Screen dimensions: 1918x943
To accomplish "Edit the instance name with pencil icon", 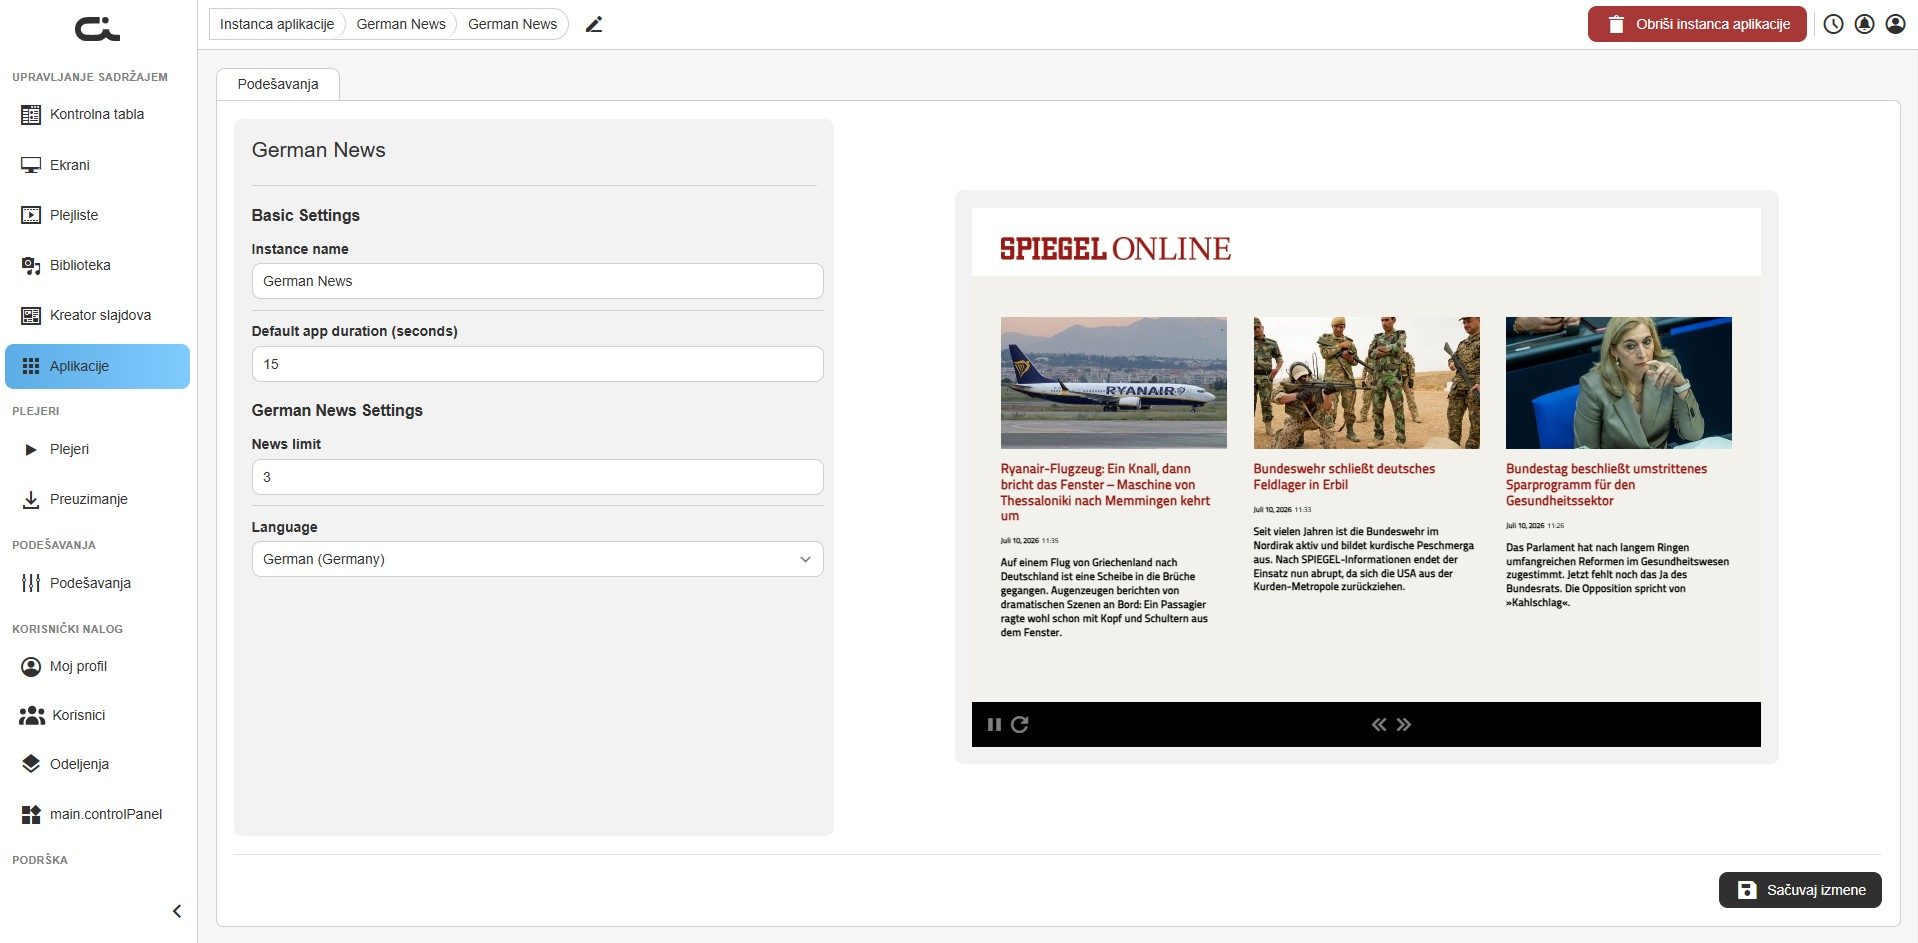I will pos(594,24).
